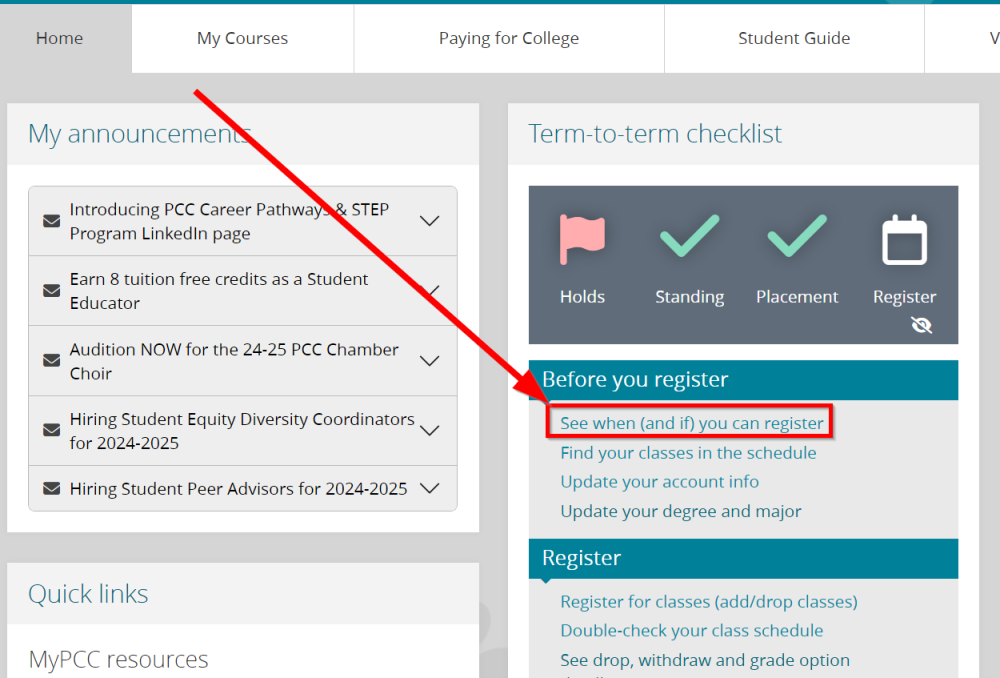The image size is (1000, 678).
Task: Click the envelope icon next to Student Peer Advisors
Action: (x=52, y=488)
